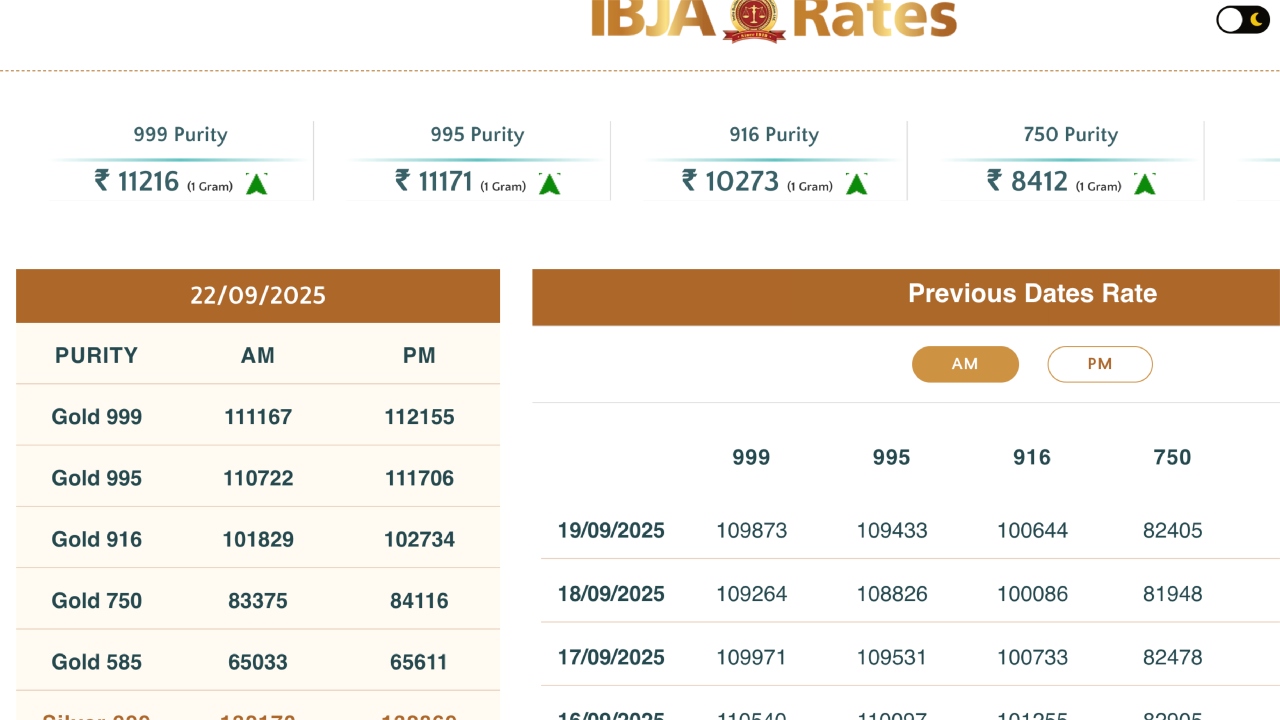
Task: Select the Gold 585 row
Action: (97, 662)
